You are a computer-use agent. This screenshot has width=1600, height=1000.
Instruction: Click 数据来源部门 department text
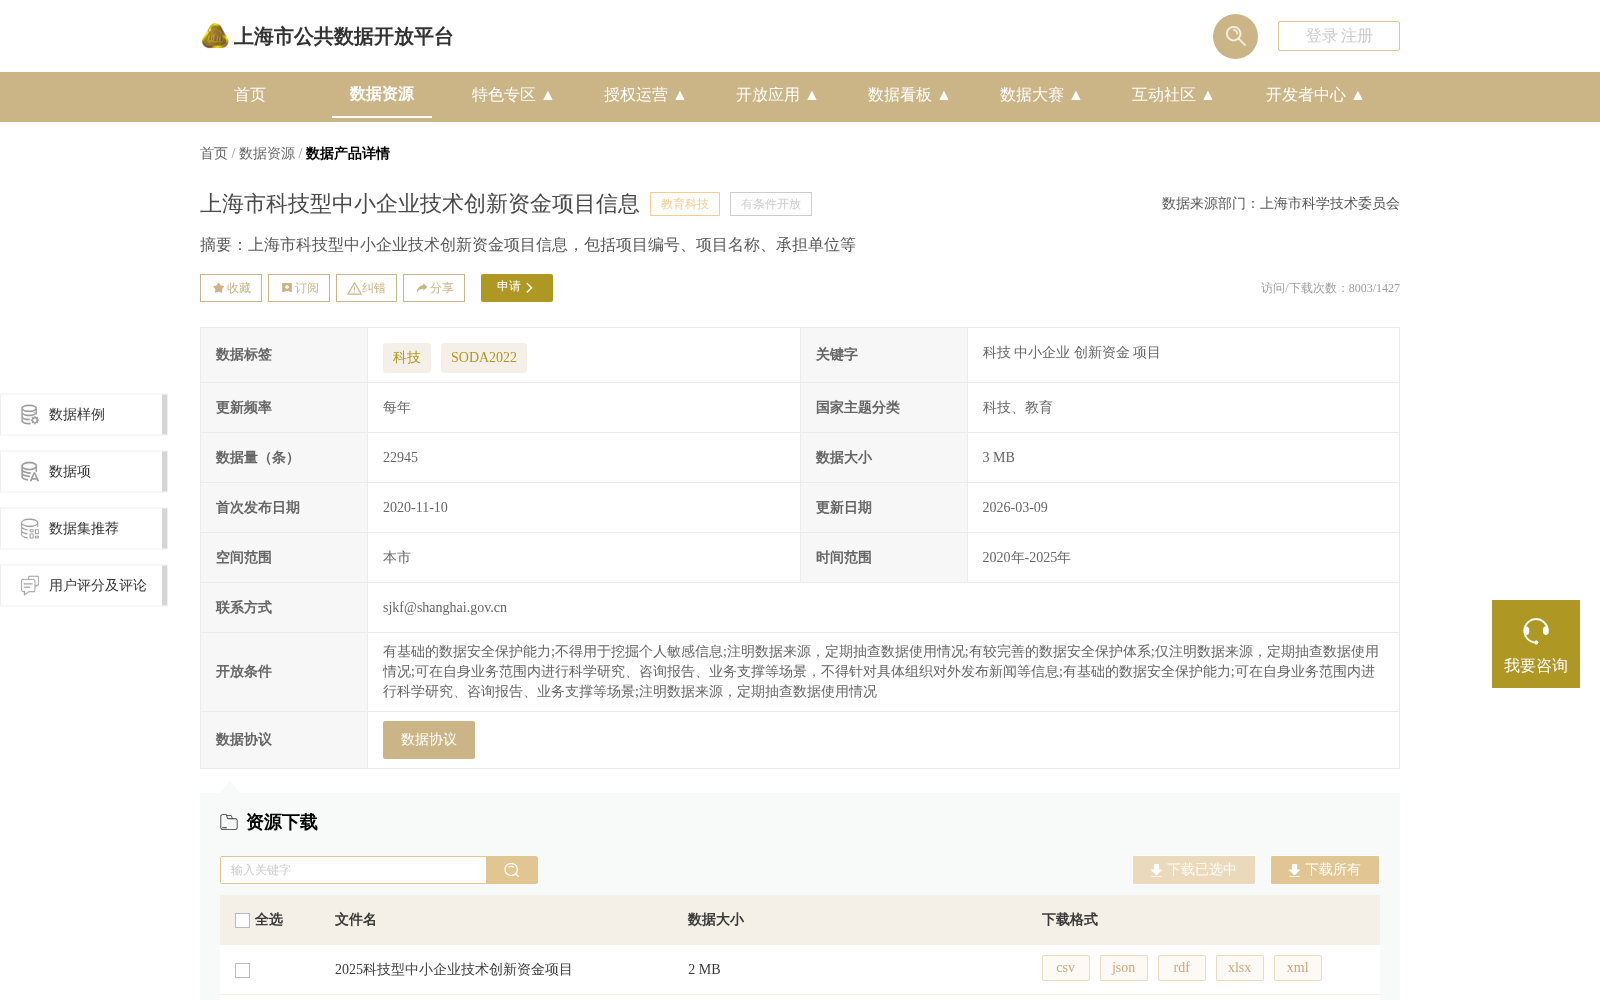[x=1281, y=204]
